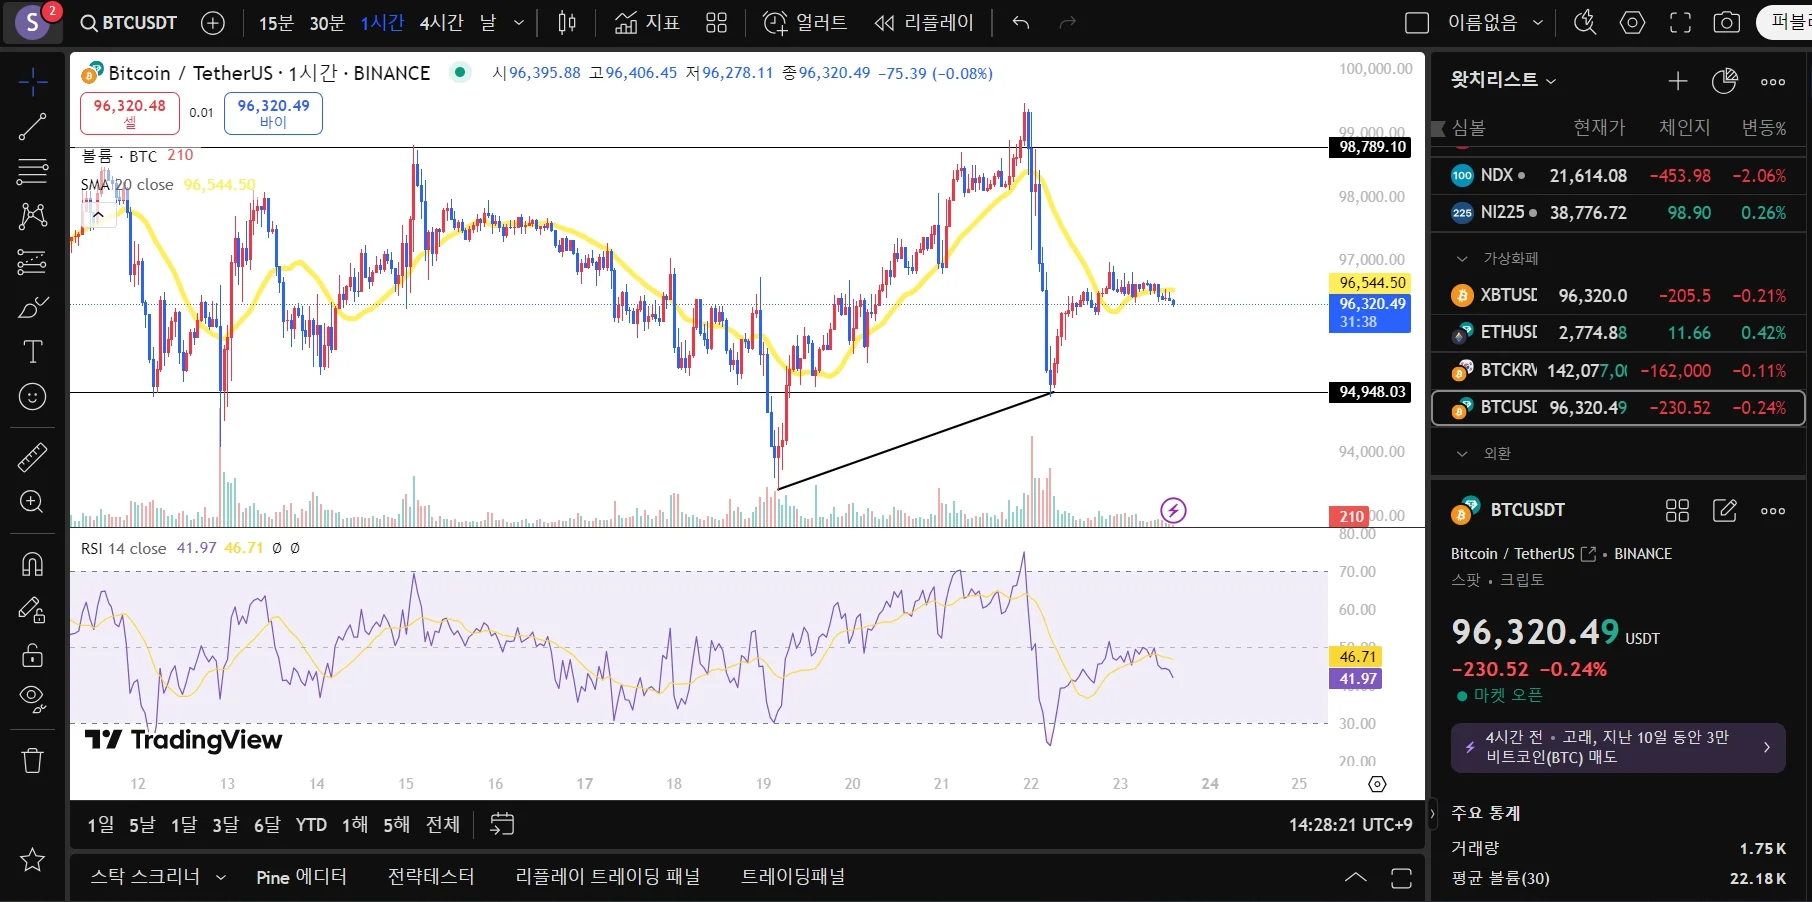This screenshot has width=1812, height=902.
Task: Open the emoji and icons tool
Action: [x=32, y=397]
